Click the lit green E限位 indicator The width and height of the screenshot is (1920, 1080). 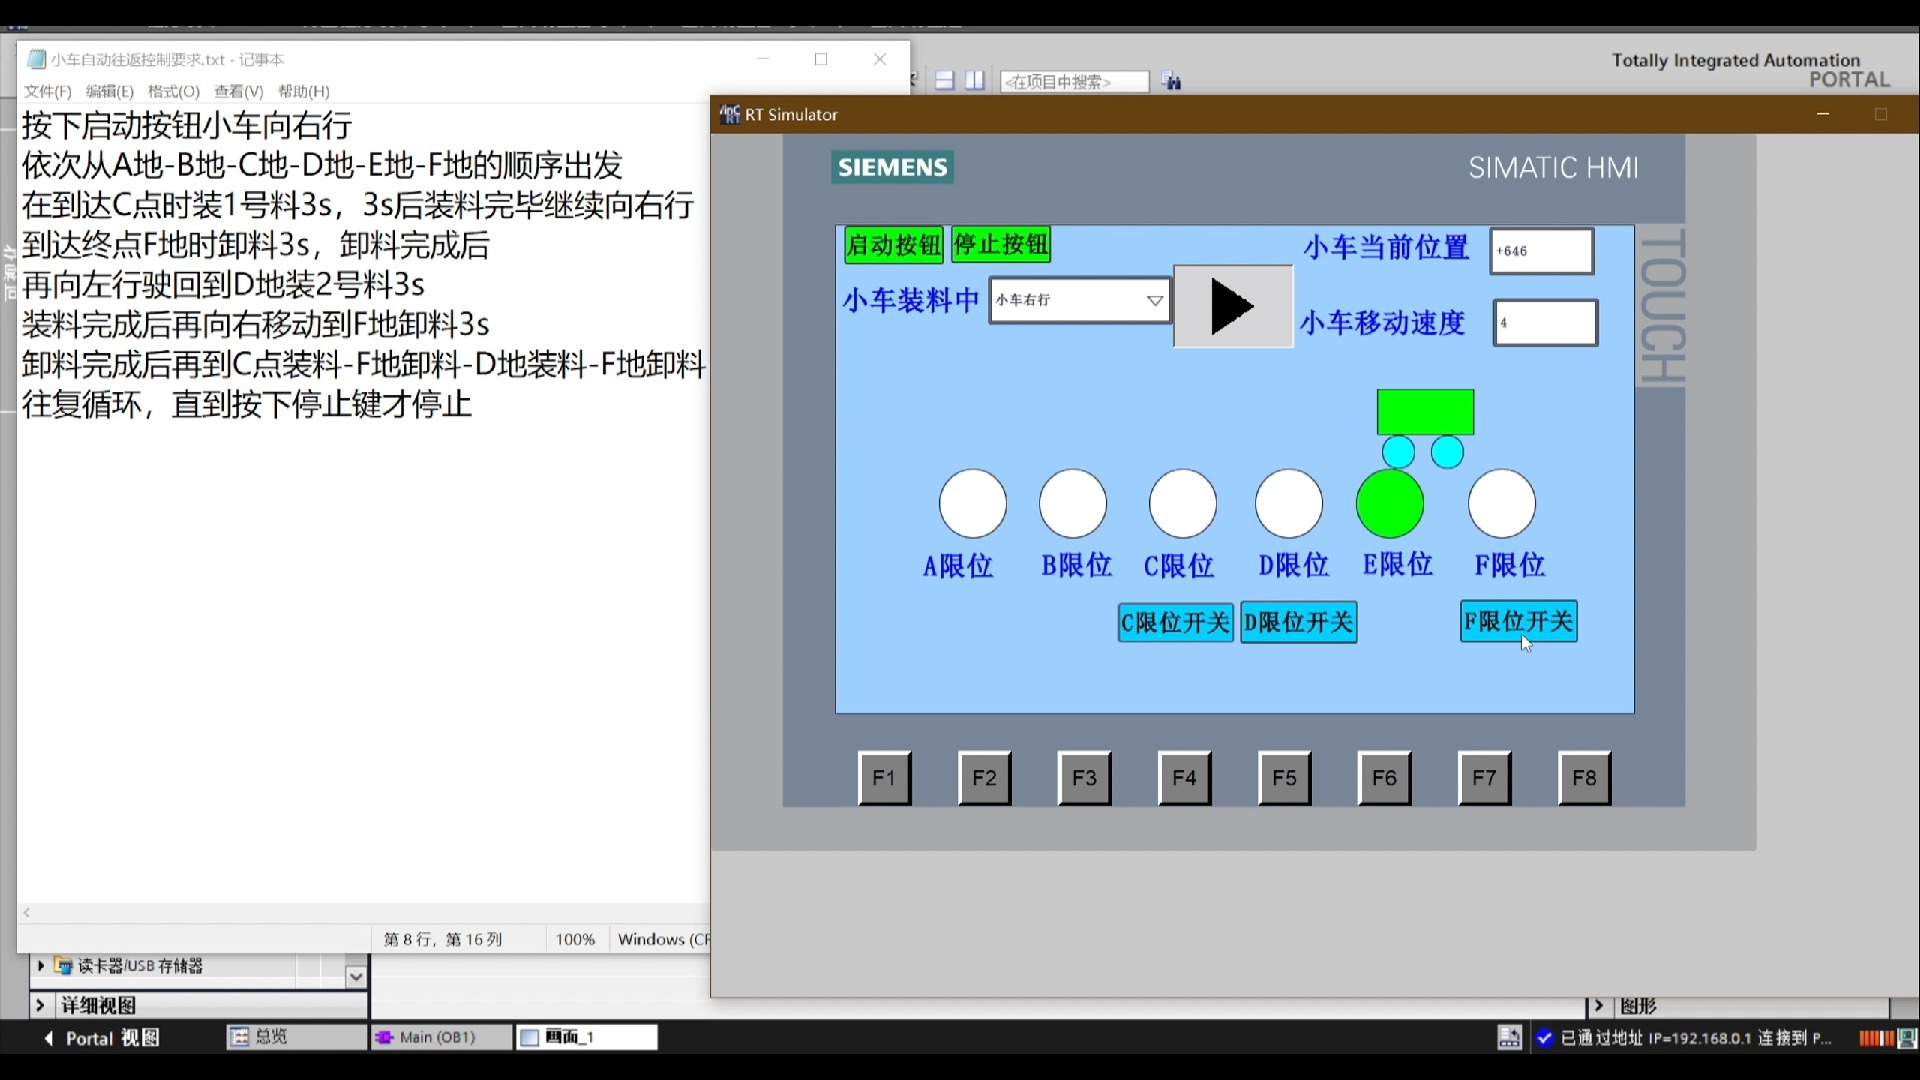(1389, 504)
